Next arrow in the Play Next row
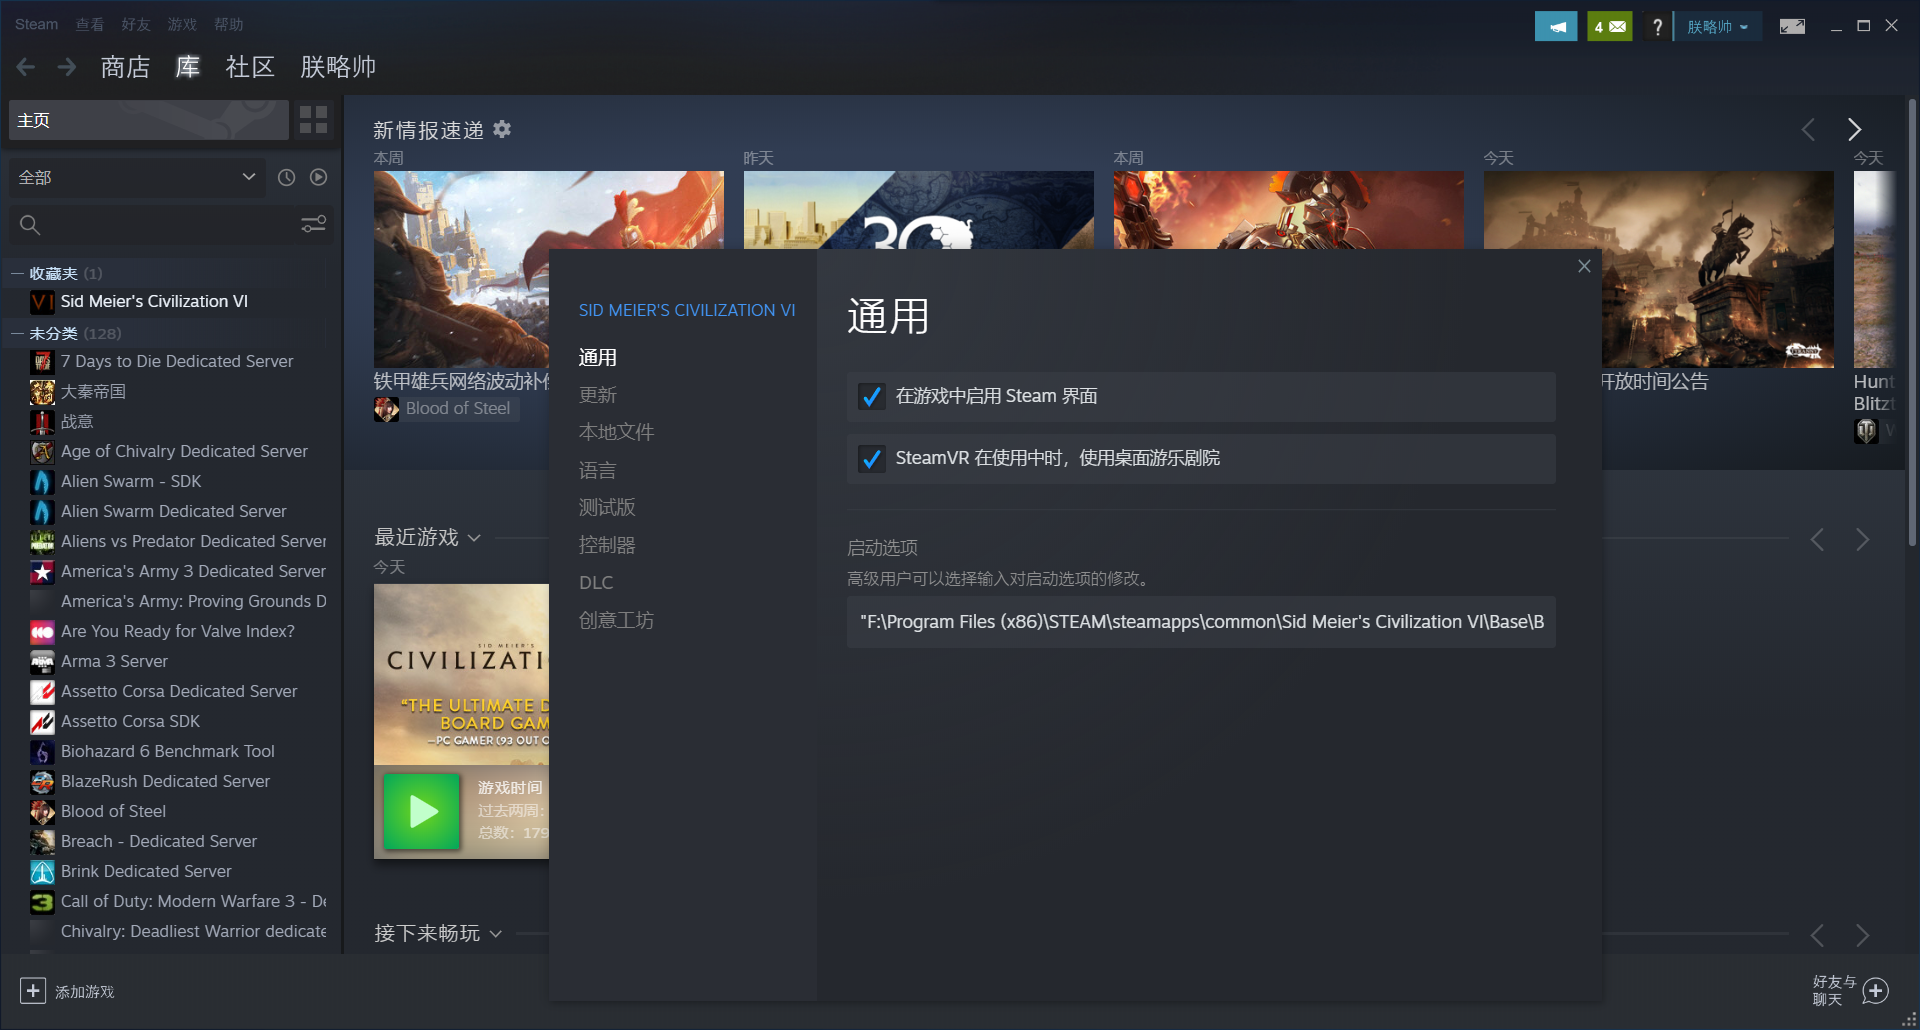1920x1030 pixels. [1862, 935]
